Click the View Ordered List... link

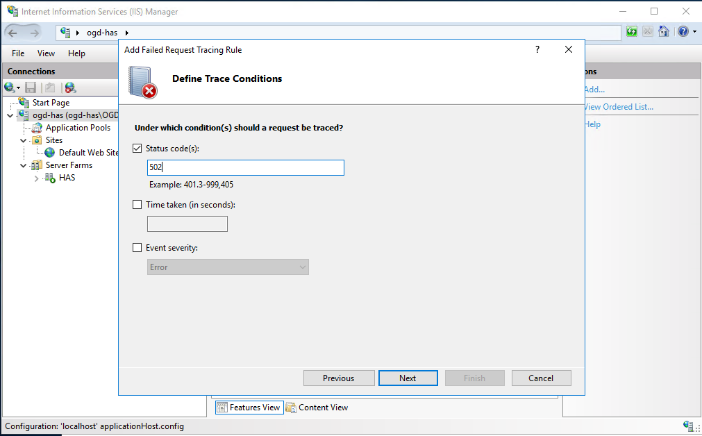click(x=619, y=107)
